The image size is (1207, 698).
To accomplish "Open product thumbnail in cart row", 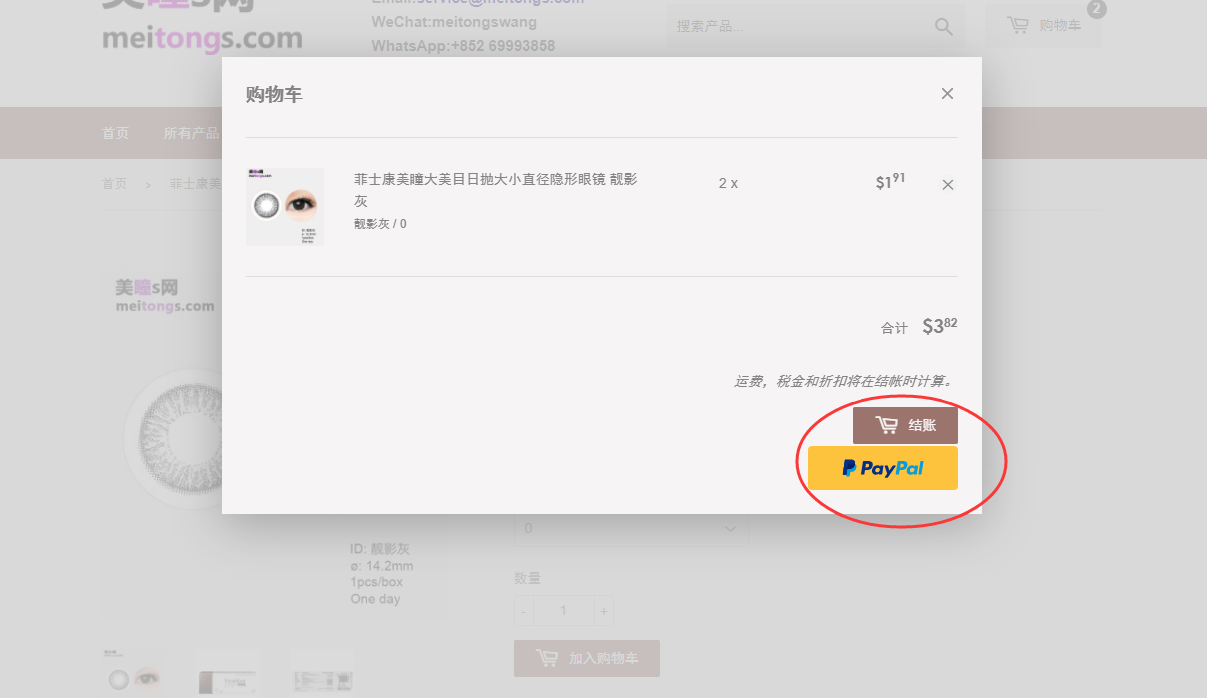I will point(285,207).
